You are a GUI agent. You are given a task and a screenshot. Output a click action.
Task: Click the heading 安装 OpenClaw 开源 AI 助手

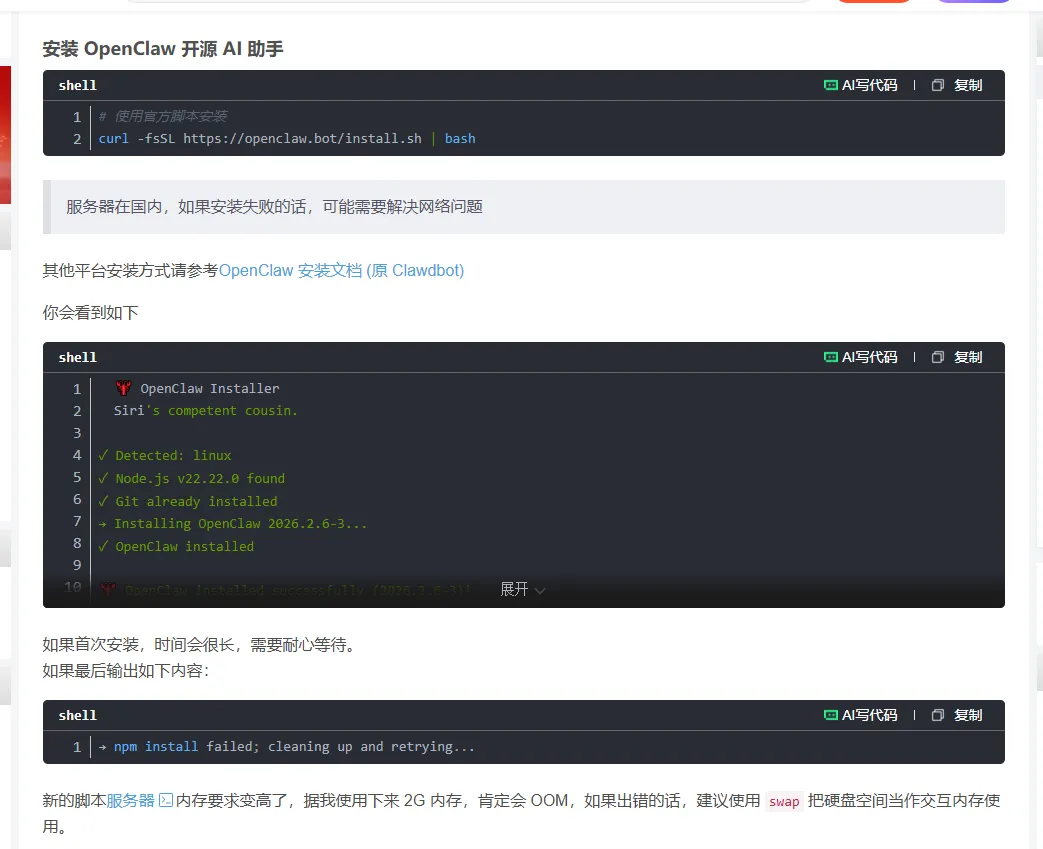click(163, 49)
